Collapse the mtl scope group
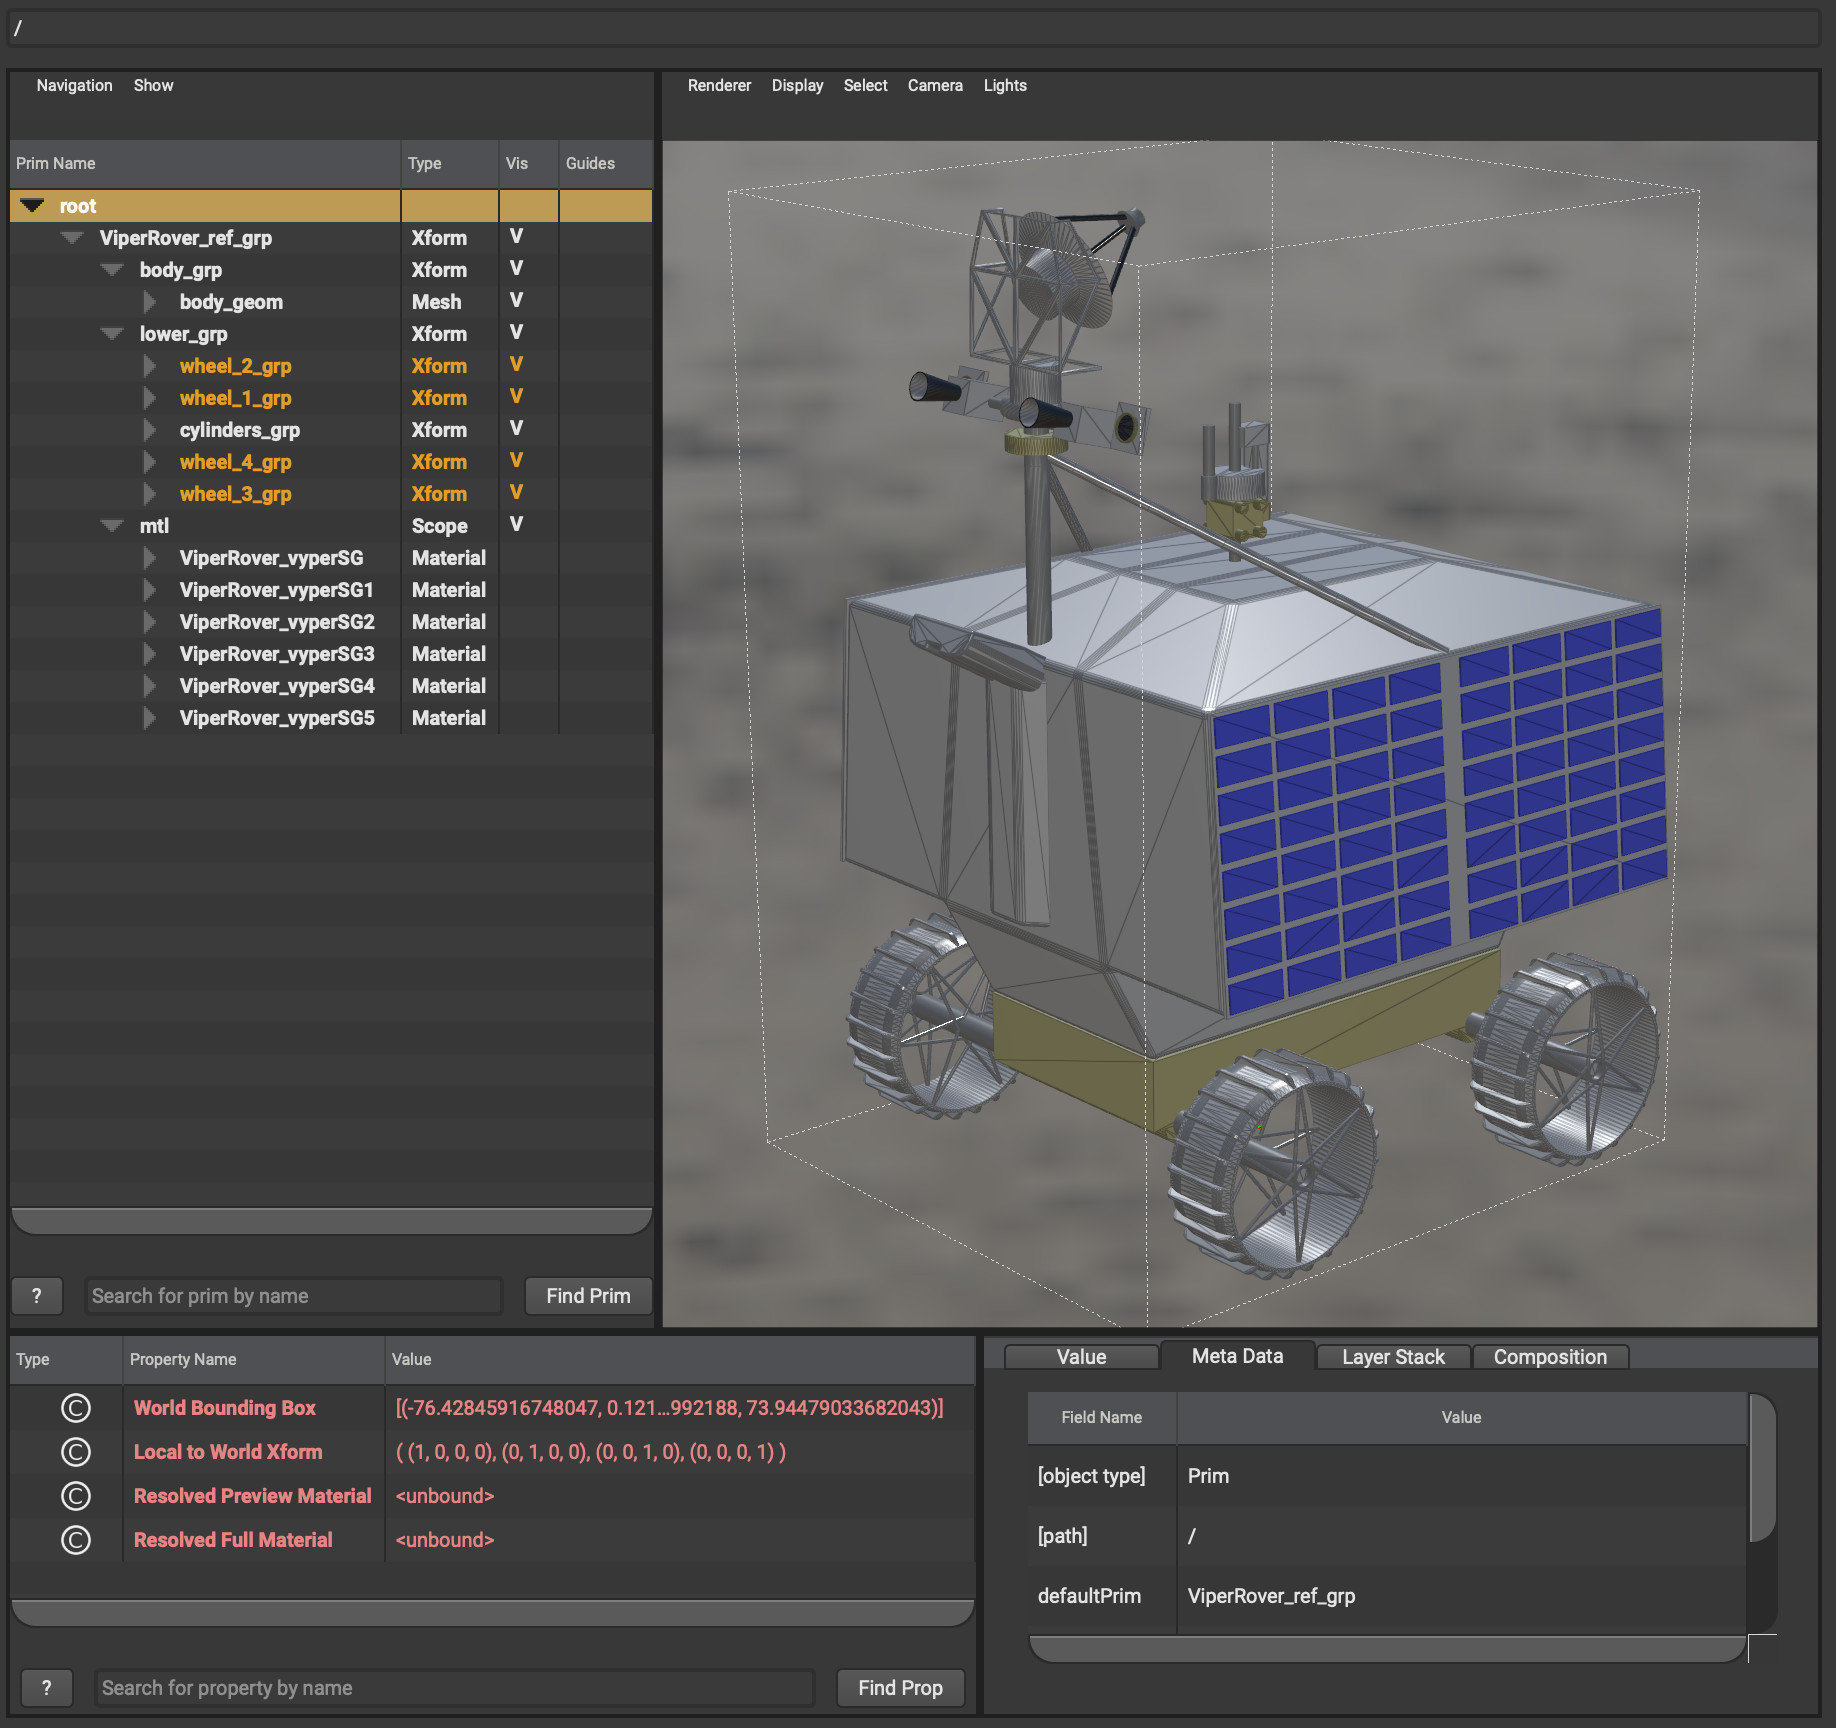This screenshot has height=1728, width=1836. [112, 526]
